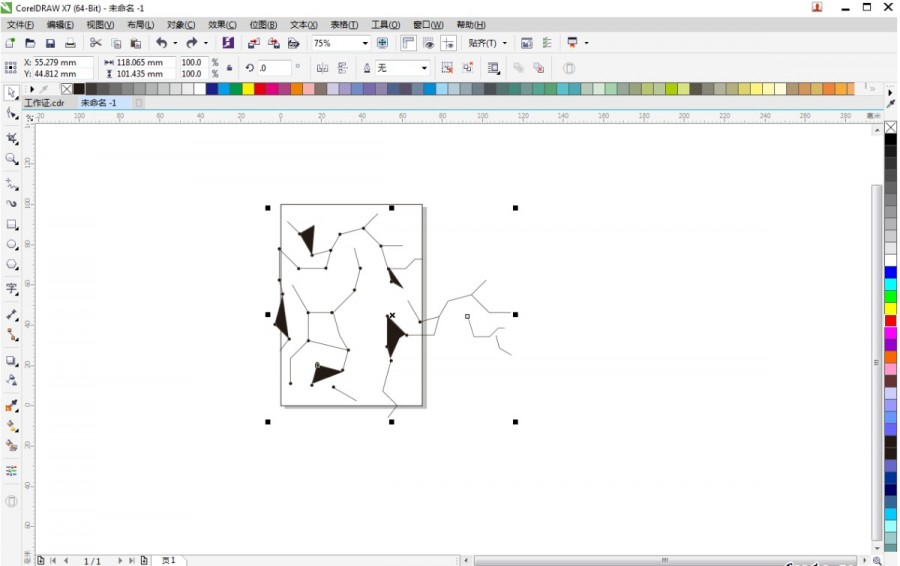Select the Smart Fill tool
This screenshot has height=566, width=900.
[x=11, y=445]
